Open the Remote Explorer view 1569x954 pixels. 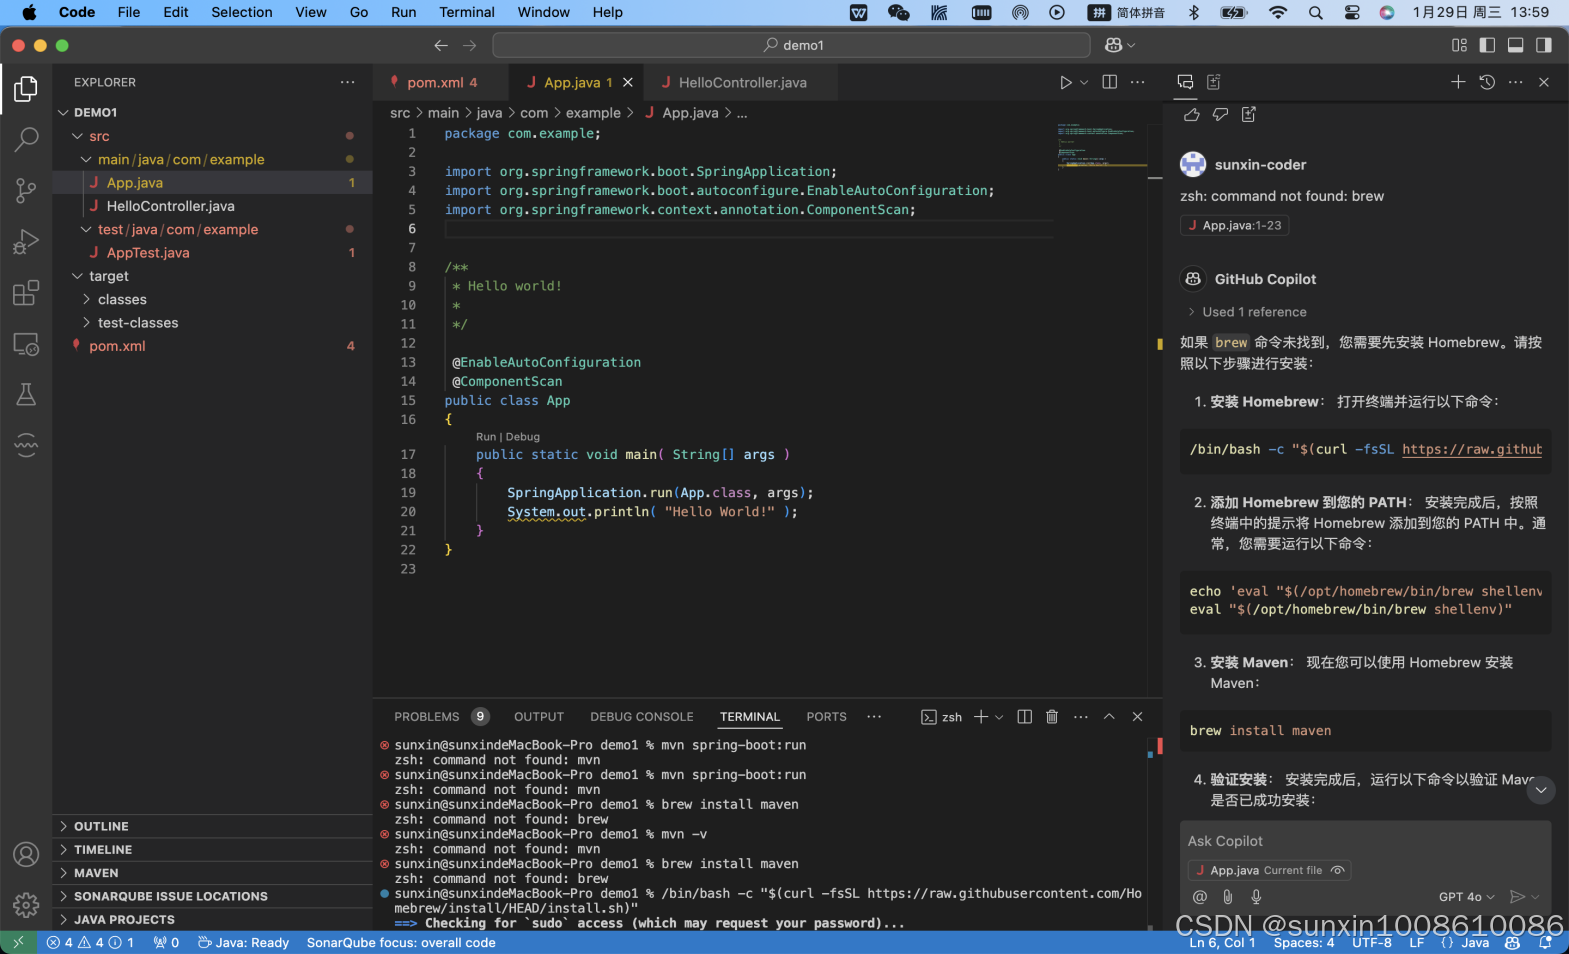click(26, 344)
